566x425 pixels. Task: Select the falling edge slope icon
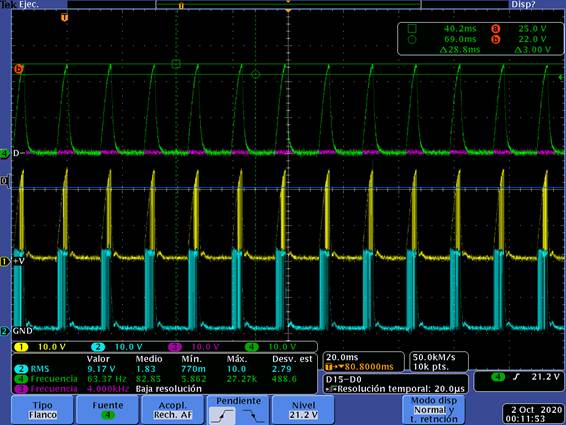pyautogui.click(x=253, y=415)
